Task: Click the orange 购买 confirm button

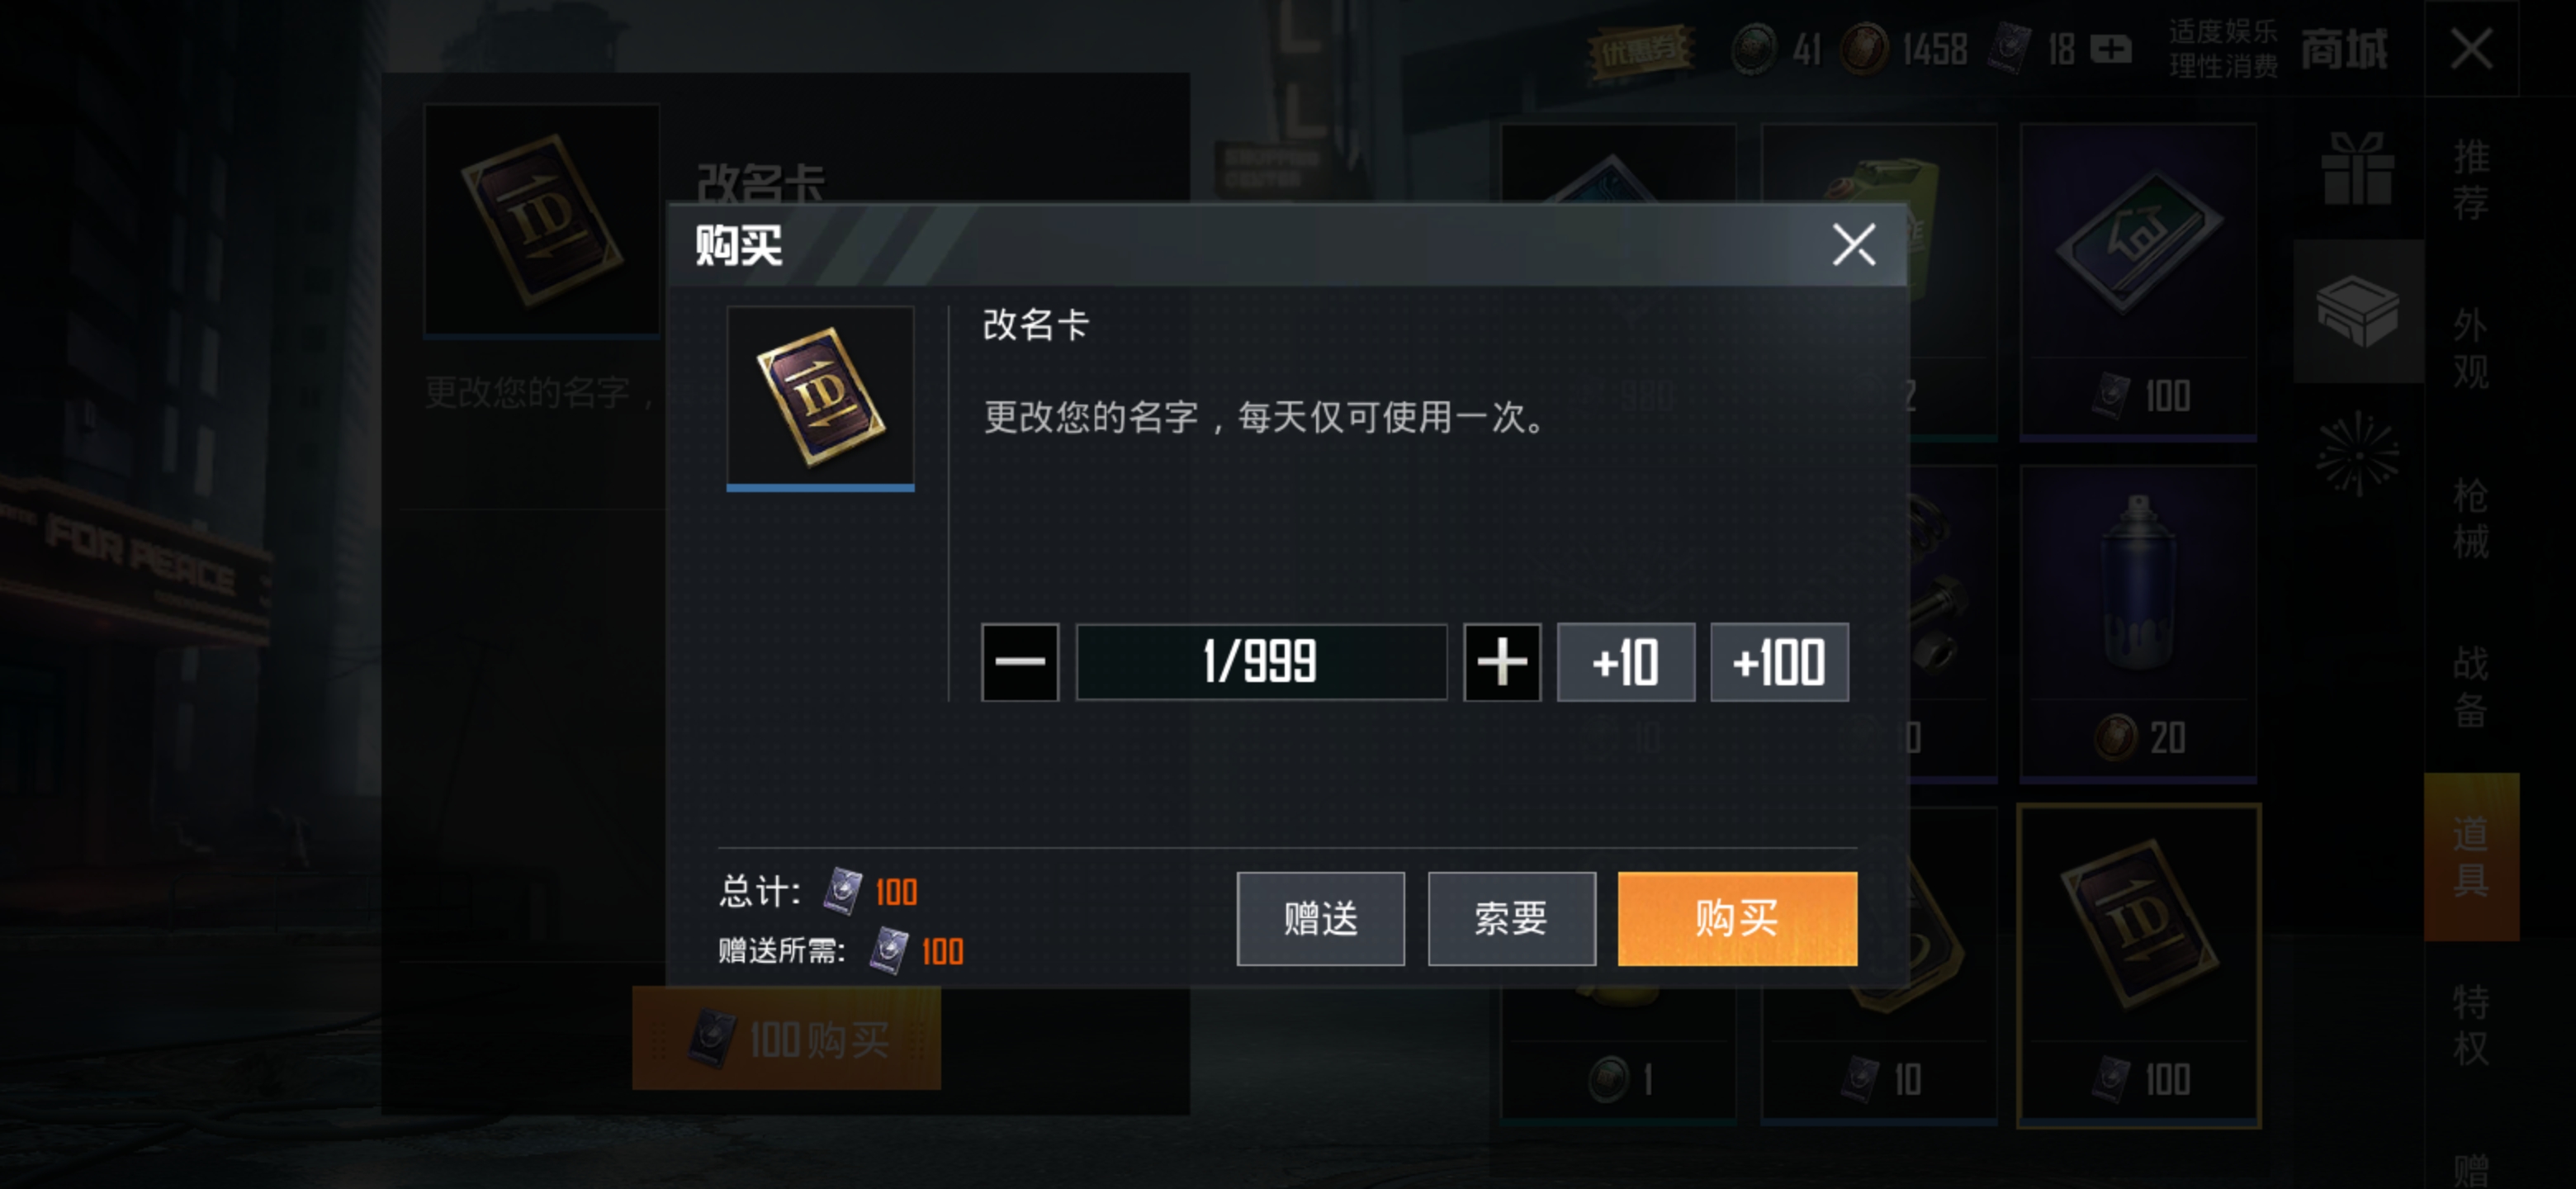Action: [1737, 918]
